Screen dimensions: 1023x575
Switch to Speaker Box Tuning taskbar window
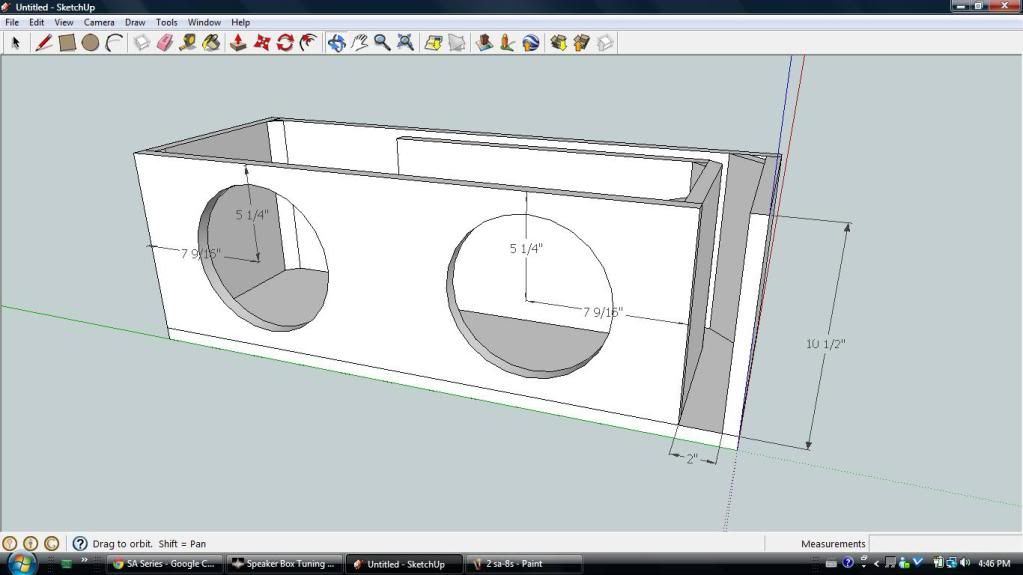[284, 564]
